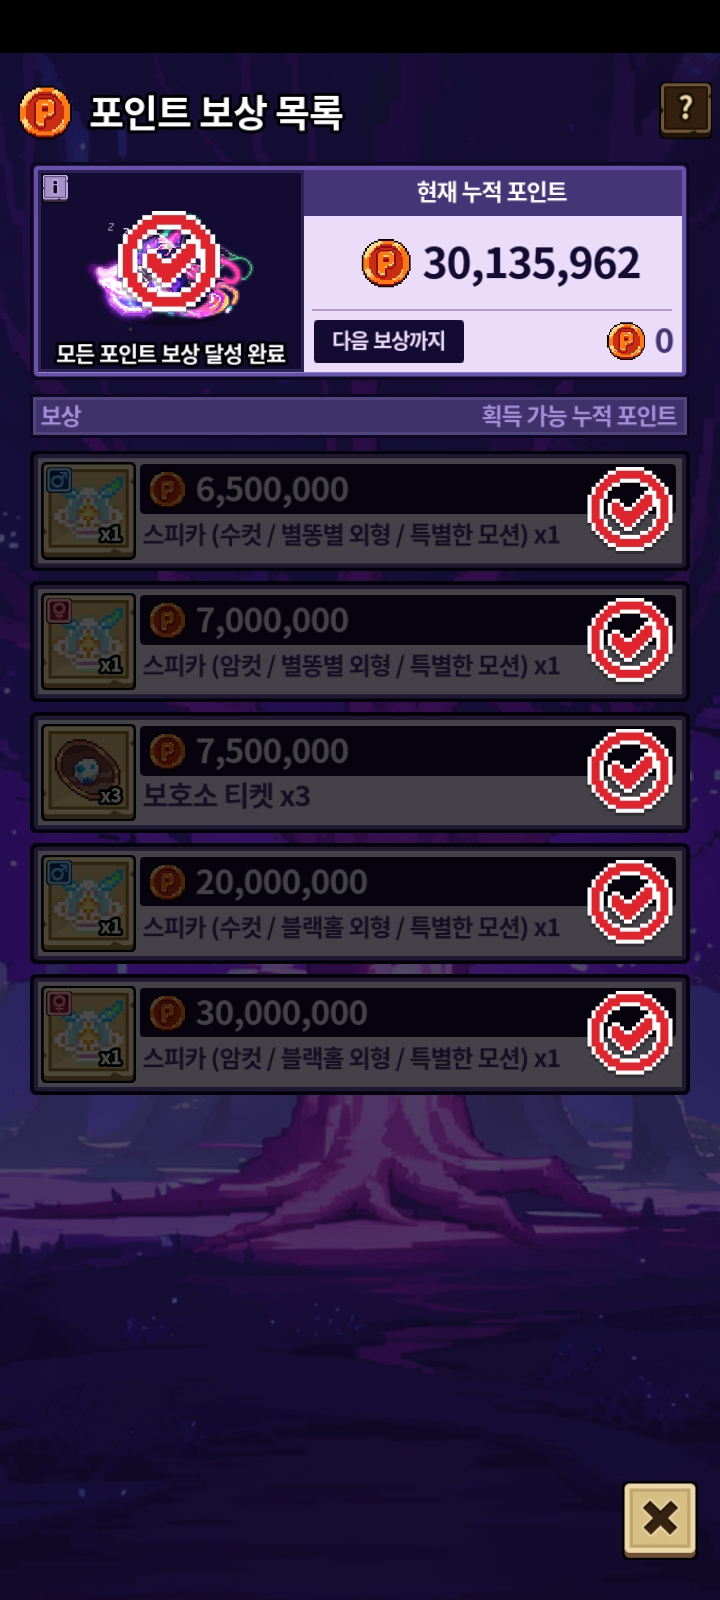Select the 7,000,000 reward item icon
Image resolution: width=720 pixels, height=1600 pixels.
coord(88,641)
